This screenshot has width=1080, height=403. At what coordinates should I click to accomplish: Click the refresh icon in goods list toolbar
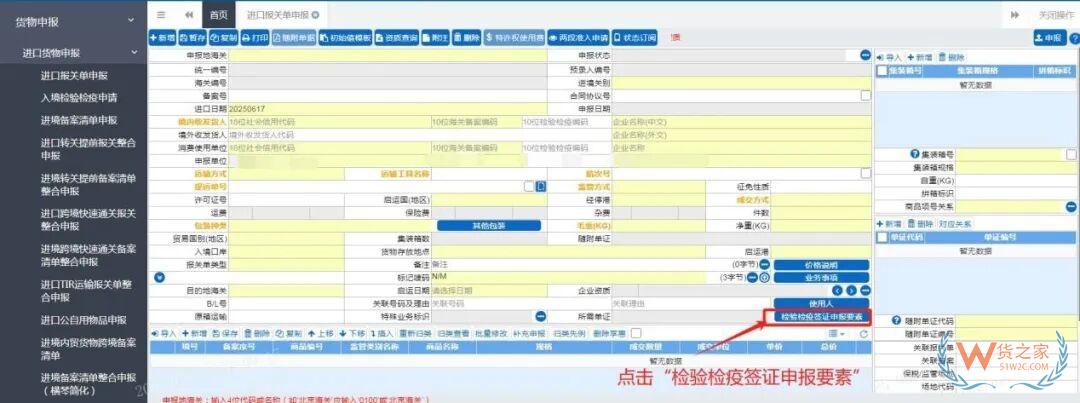click(863, 333)
